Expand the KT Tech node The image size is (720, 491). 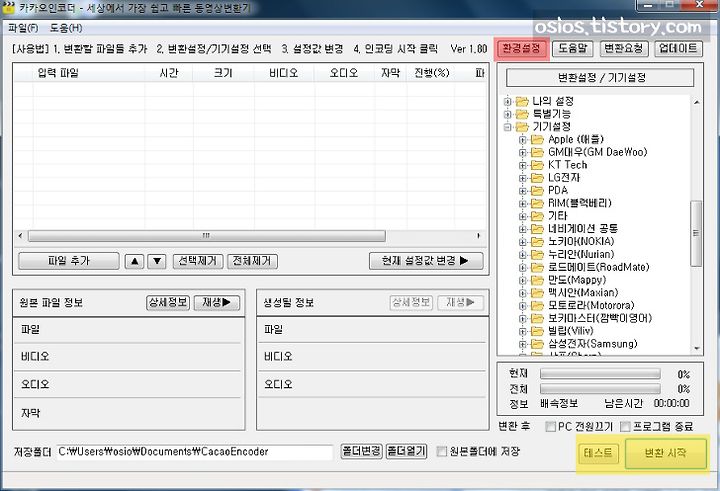(x=523, y=165)
